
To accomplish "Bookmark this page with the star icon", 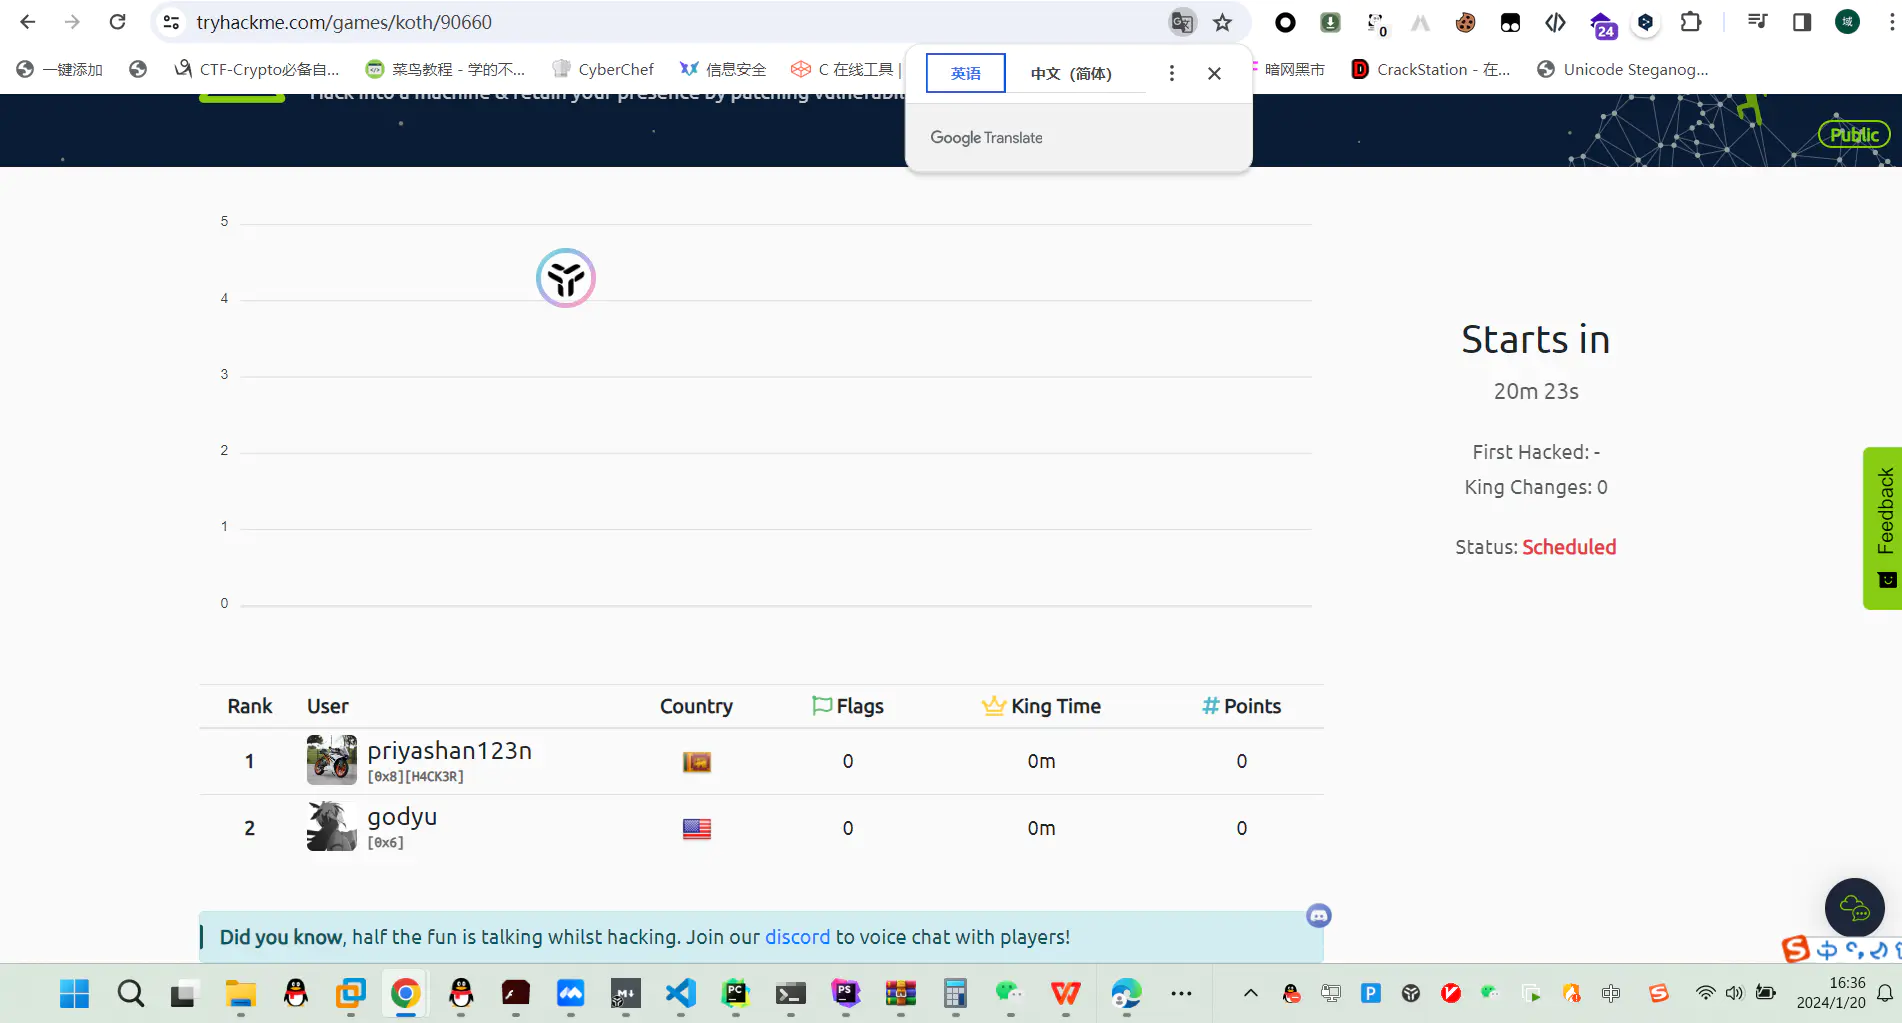I will point(1222,22).
